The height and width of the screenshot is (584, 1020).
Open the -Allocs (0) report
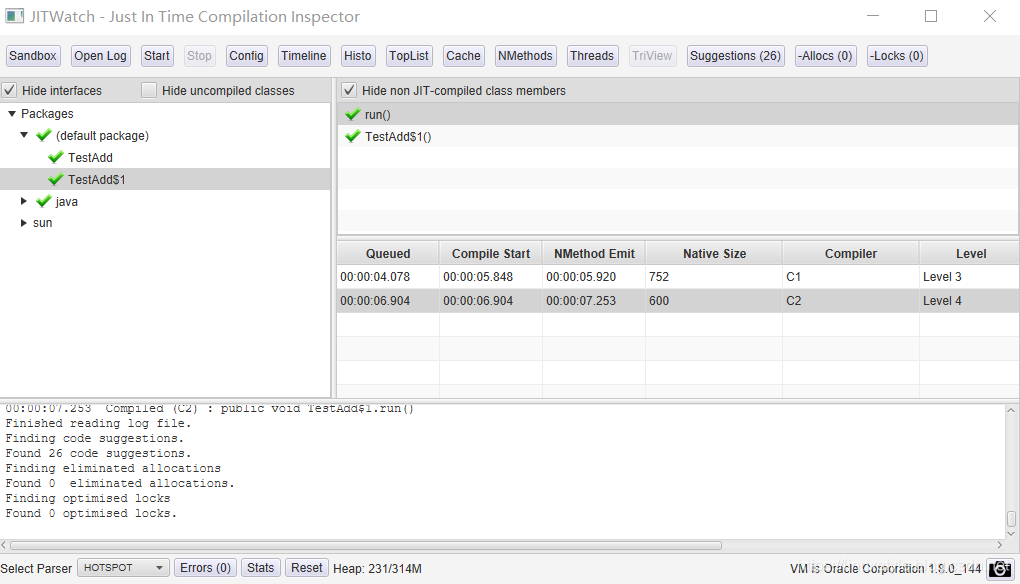(825, 56)
